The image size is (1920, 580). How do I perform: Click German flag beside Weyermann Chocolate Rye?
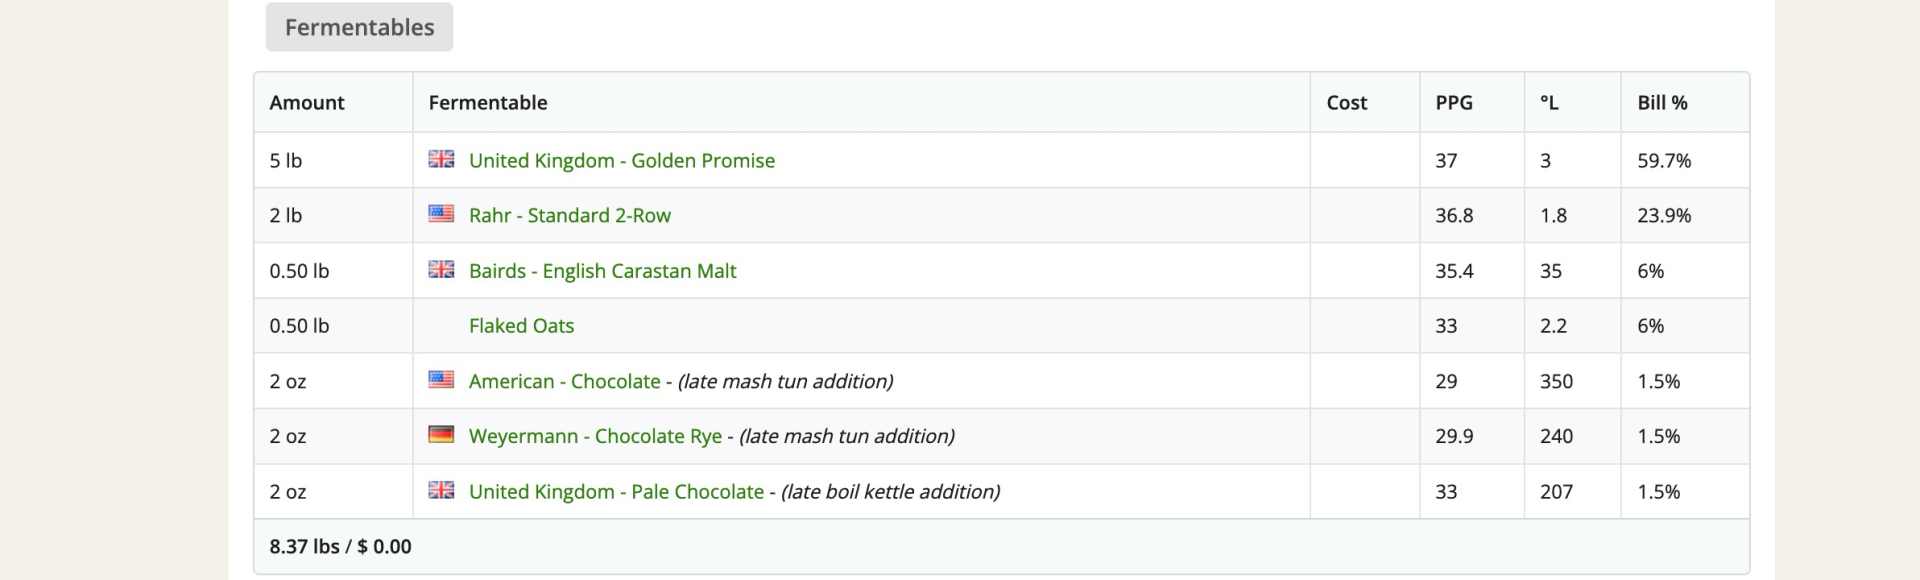pyautogui.click(x=441, y=435)
